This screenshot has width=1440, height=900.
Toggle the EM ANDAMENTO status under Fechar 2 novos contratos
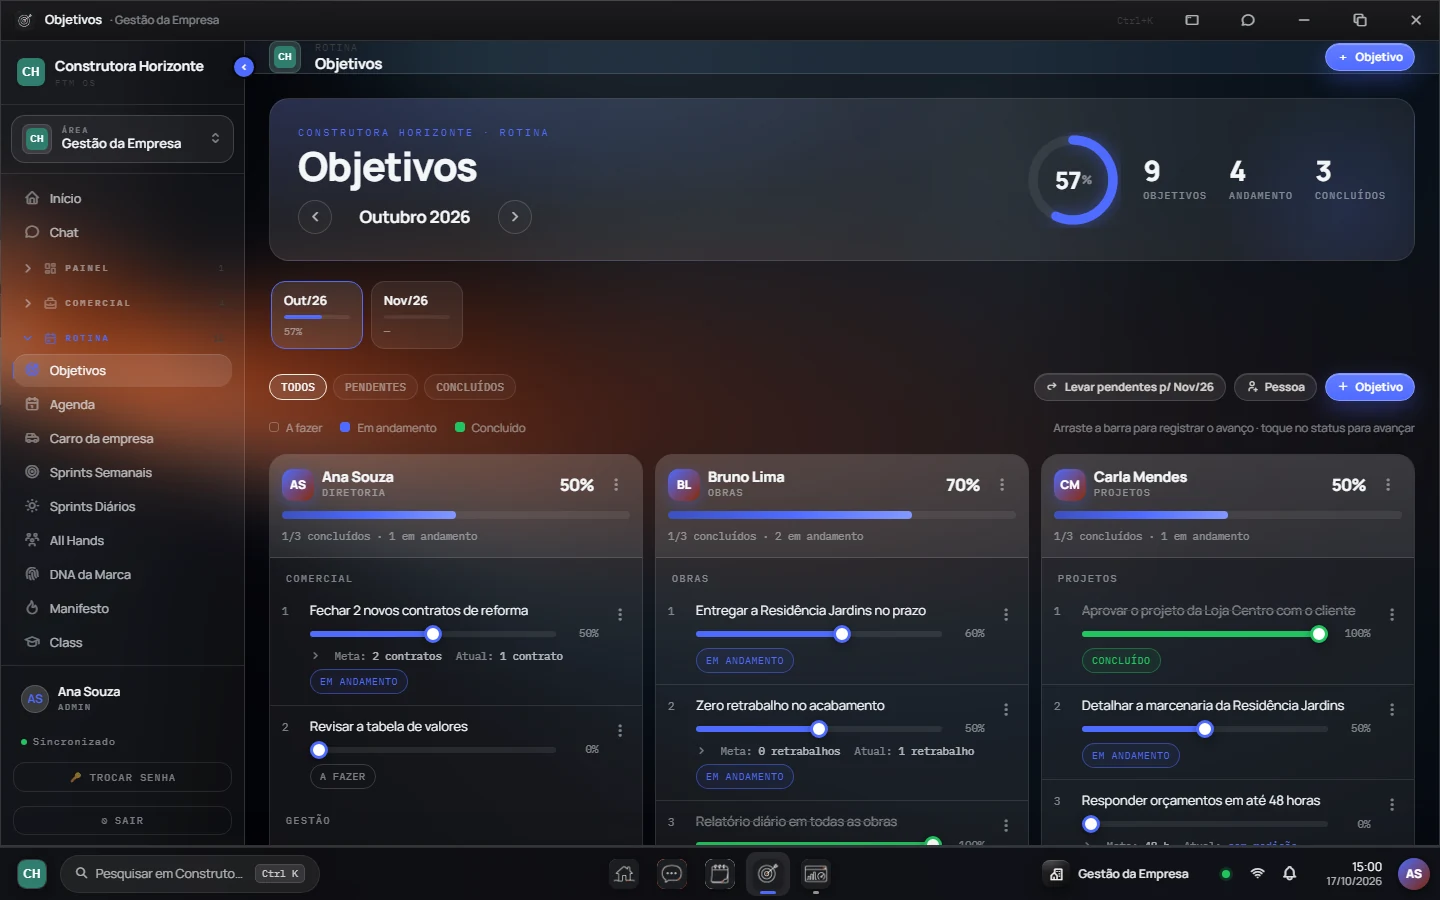tap(359, 682)
